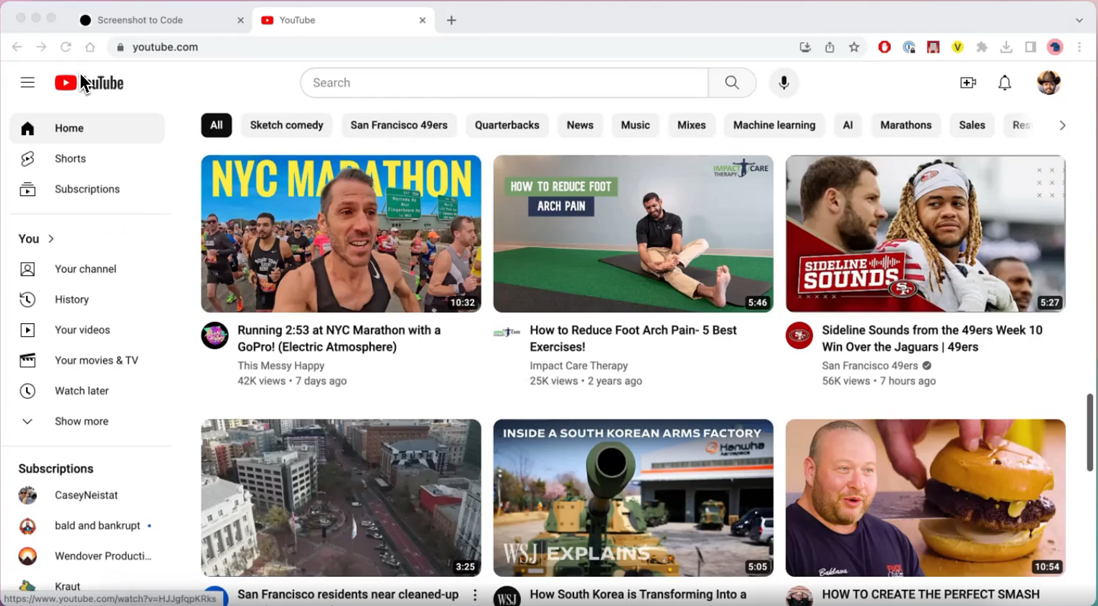
Task: Click the install app icon in address bar
Action: (x=805, y=47)
